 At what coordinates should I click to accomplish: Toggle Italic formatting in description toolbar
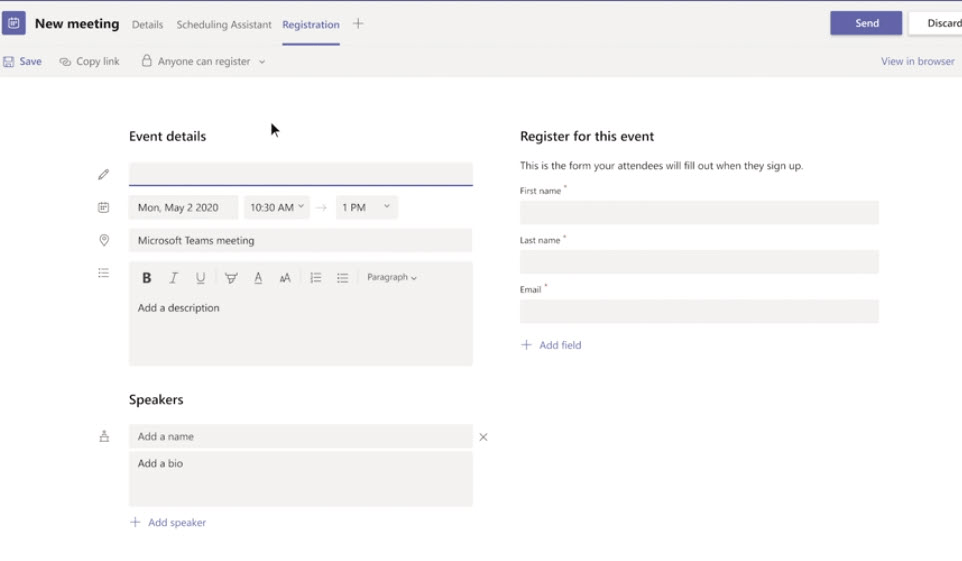point(173,278)
